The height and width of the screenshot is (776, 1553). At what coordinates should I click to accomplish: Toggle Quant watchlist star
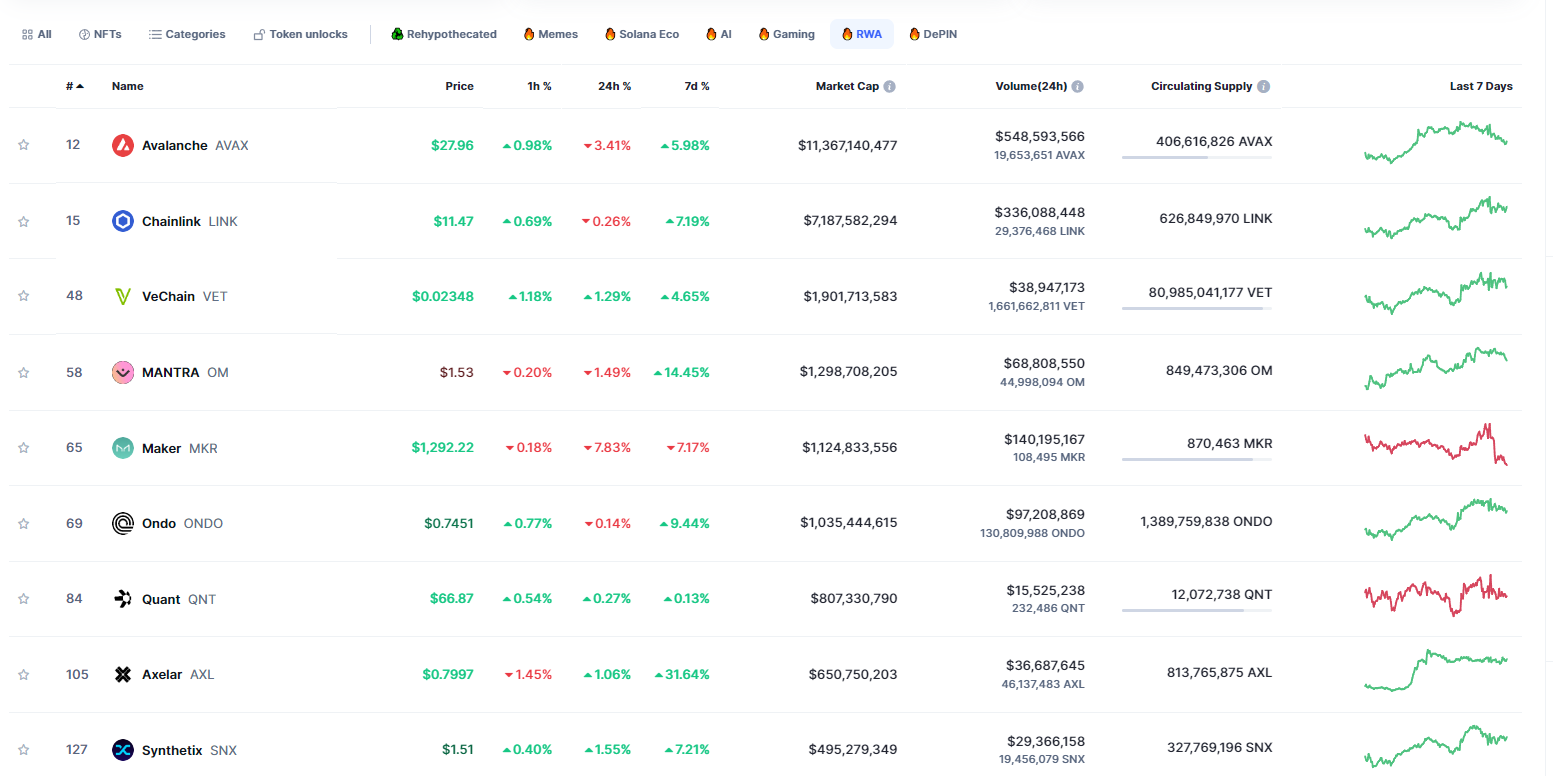tap(23, 599)
